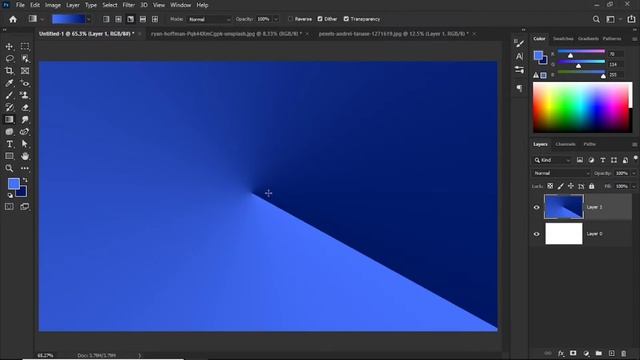640x360 pixels.
Task: Choose the Linear Gradient style icon
Action: pos(106,19)
